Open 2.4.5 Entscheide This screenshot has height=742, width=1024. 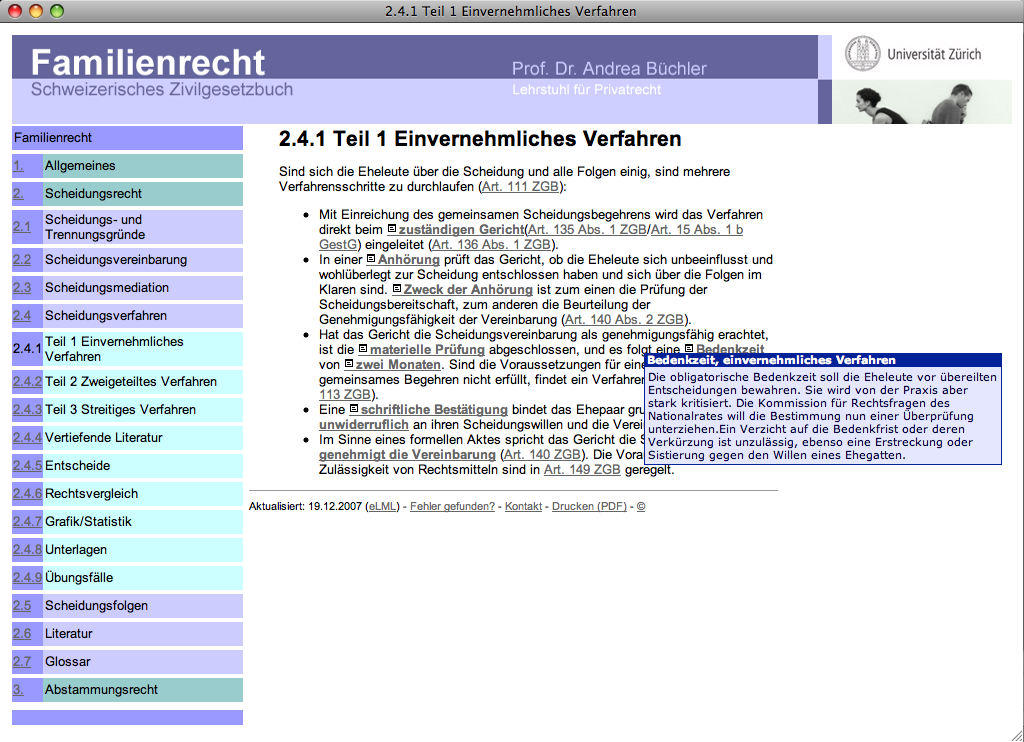(127, 466)
